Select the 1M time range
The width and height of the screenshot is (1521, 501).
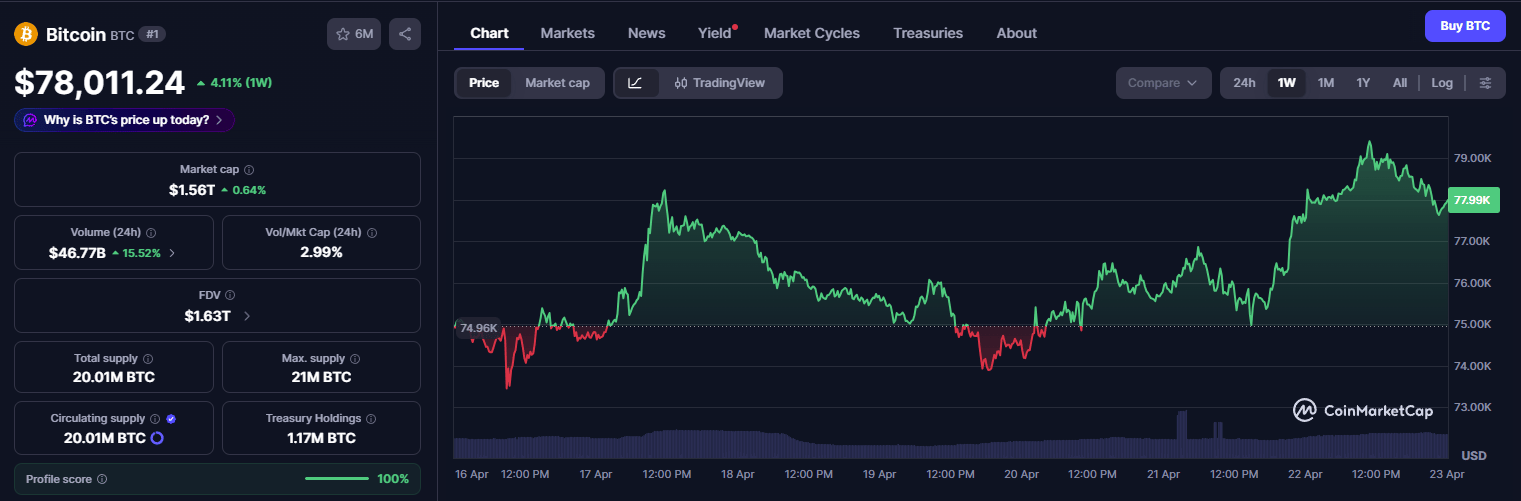coord(1326,83)
